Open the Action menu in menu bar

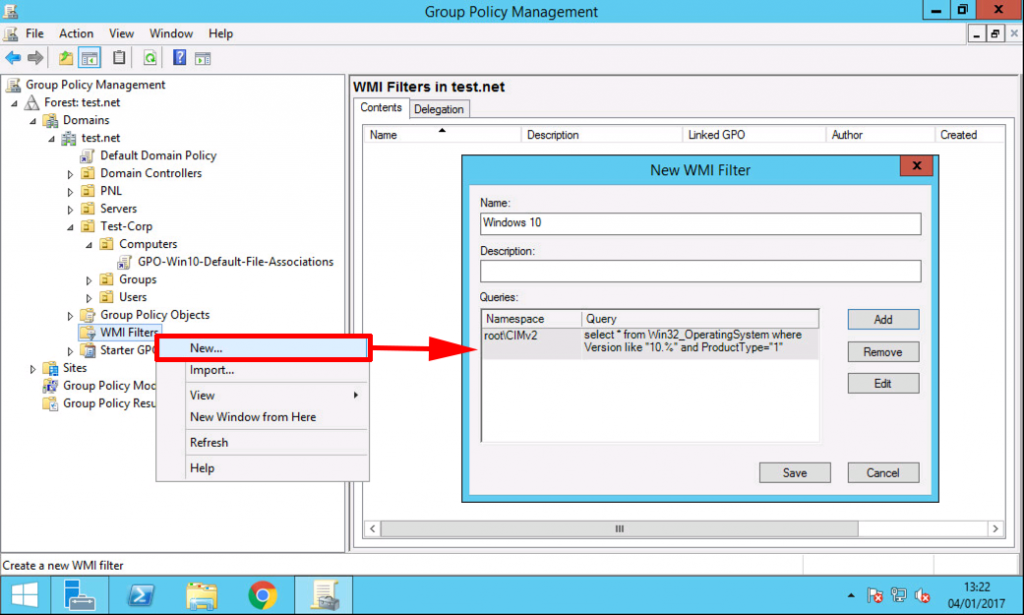(x=76, y=33)
